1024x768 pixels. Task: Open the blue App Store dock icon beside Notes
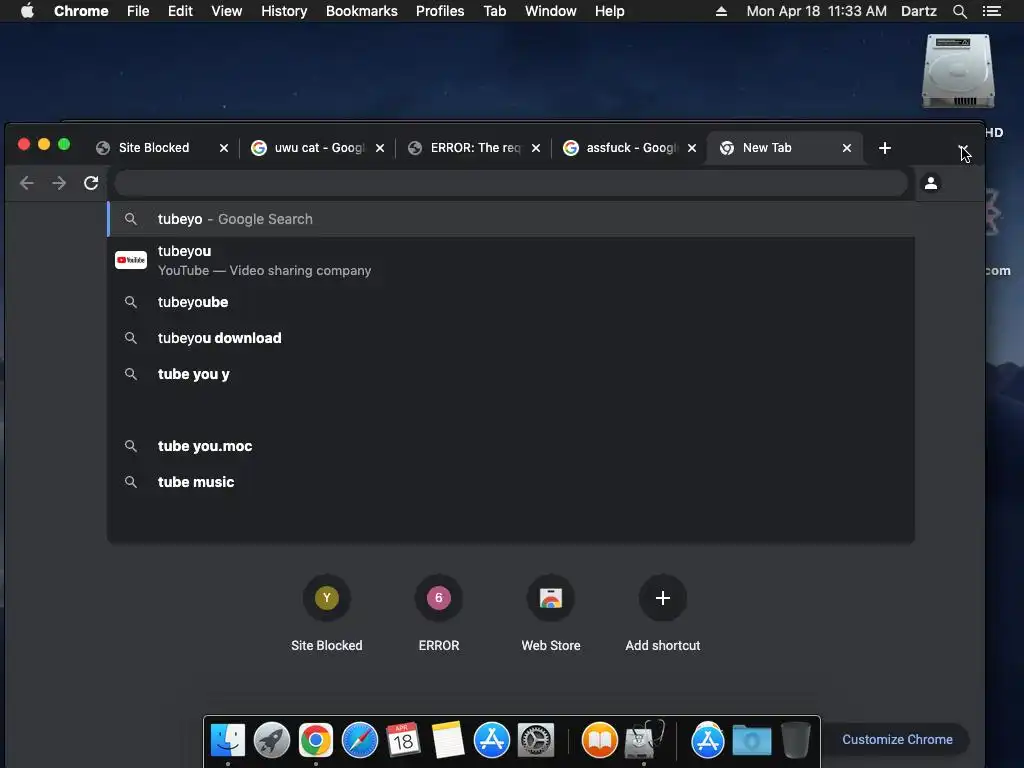(x=491, y=741)
